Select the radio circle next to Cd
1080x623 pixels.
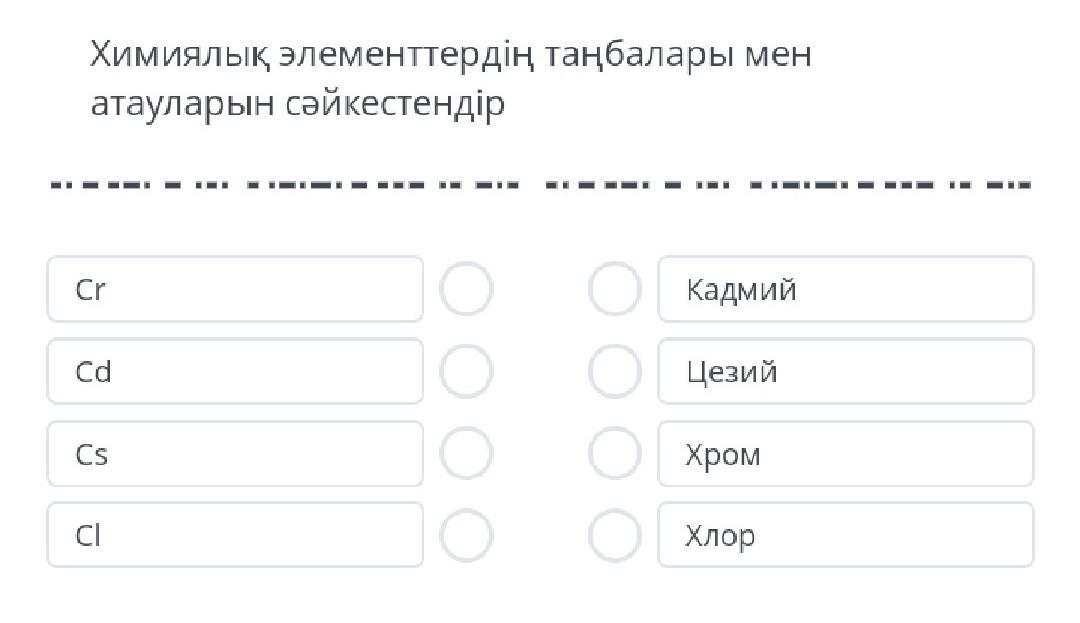[x=466, y=372]
